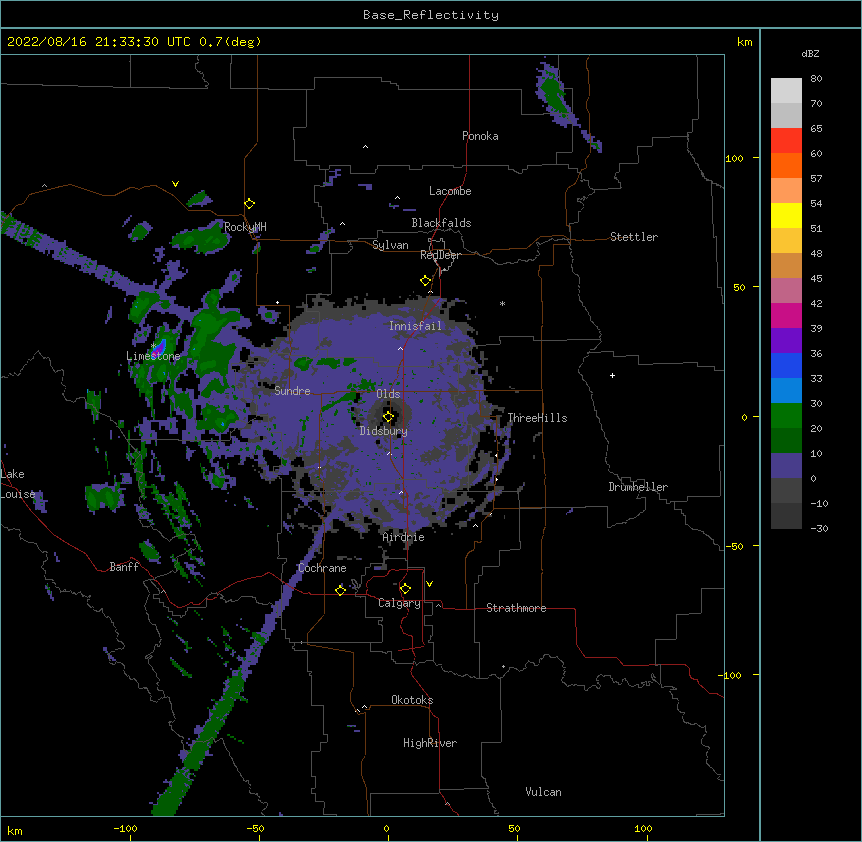Click the Cochrane town label
The width and height of the screenshot is (862, 842).
tap(322, 568)
